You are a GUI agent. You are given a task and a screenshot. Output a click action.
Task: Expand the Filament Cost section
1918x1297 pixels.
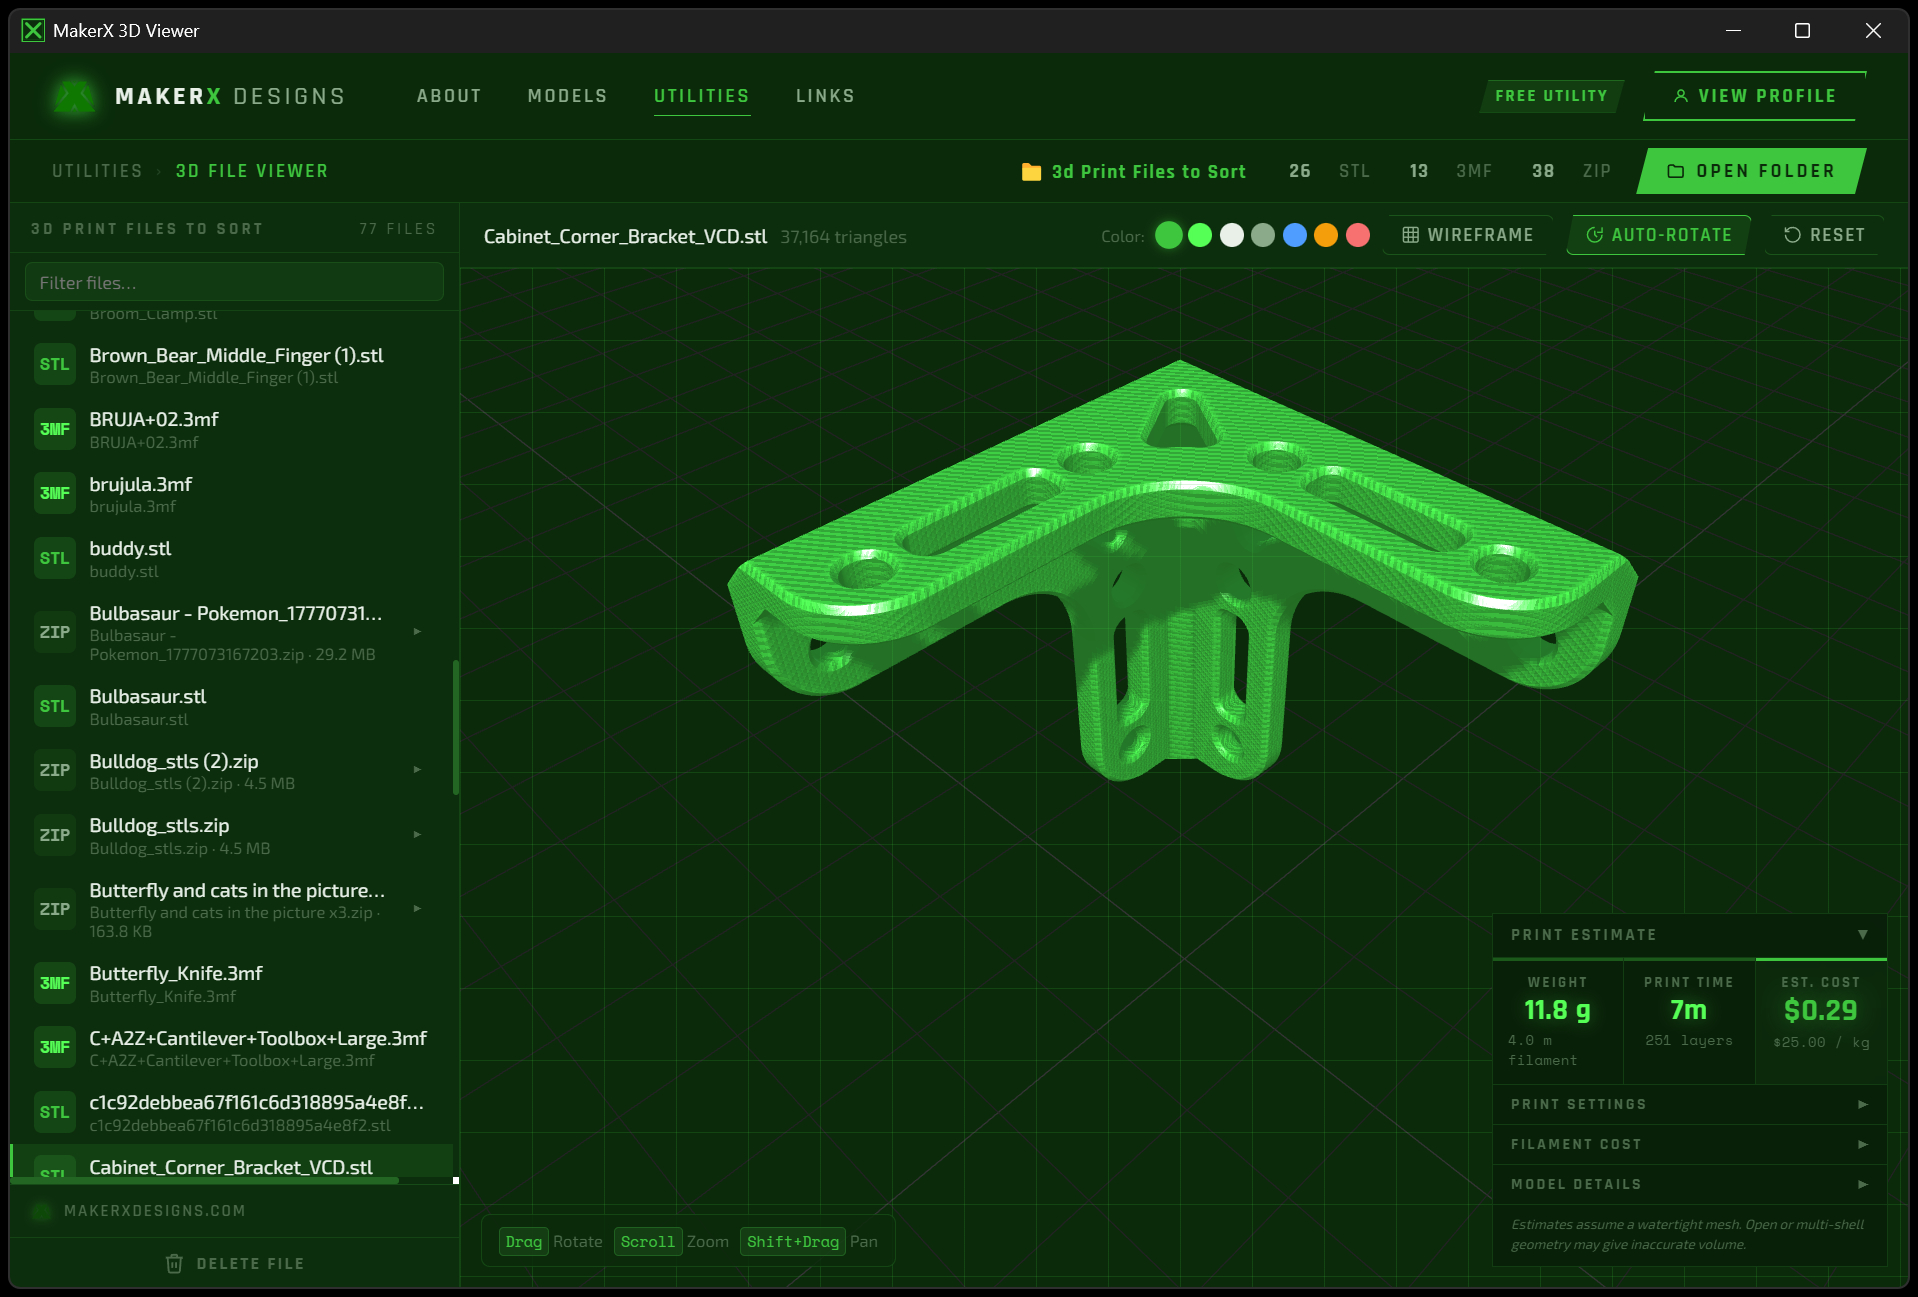pyautogui.click(x=1690, y=1144)
